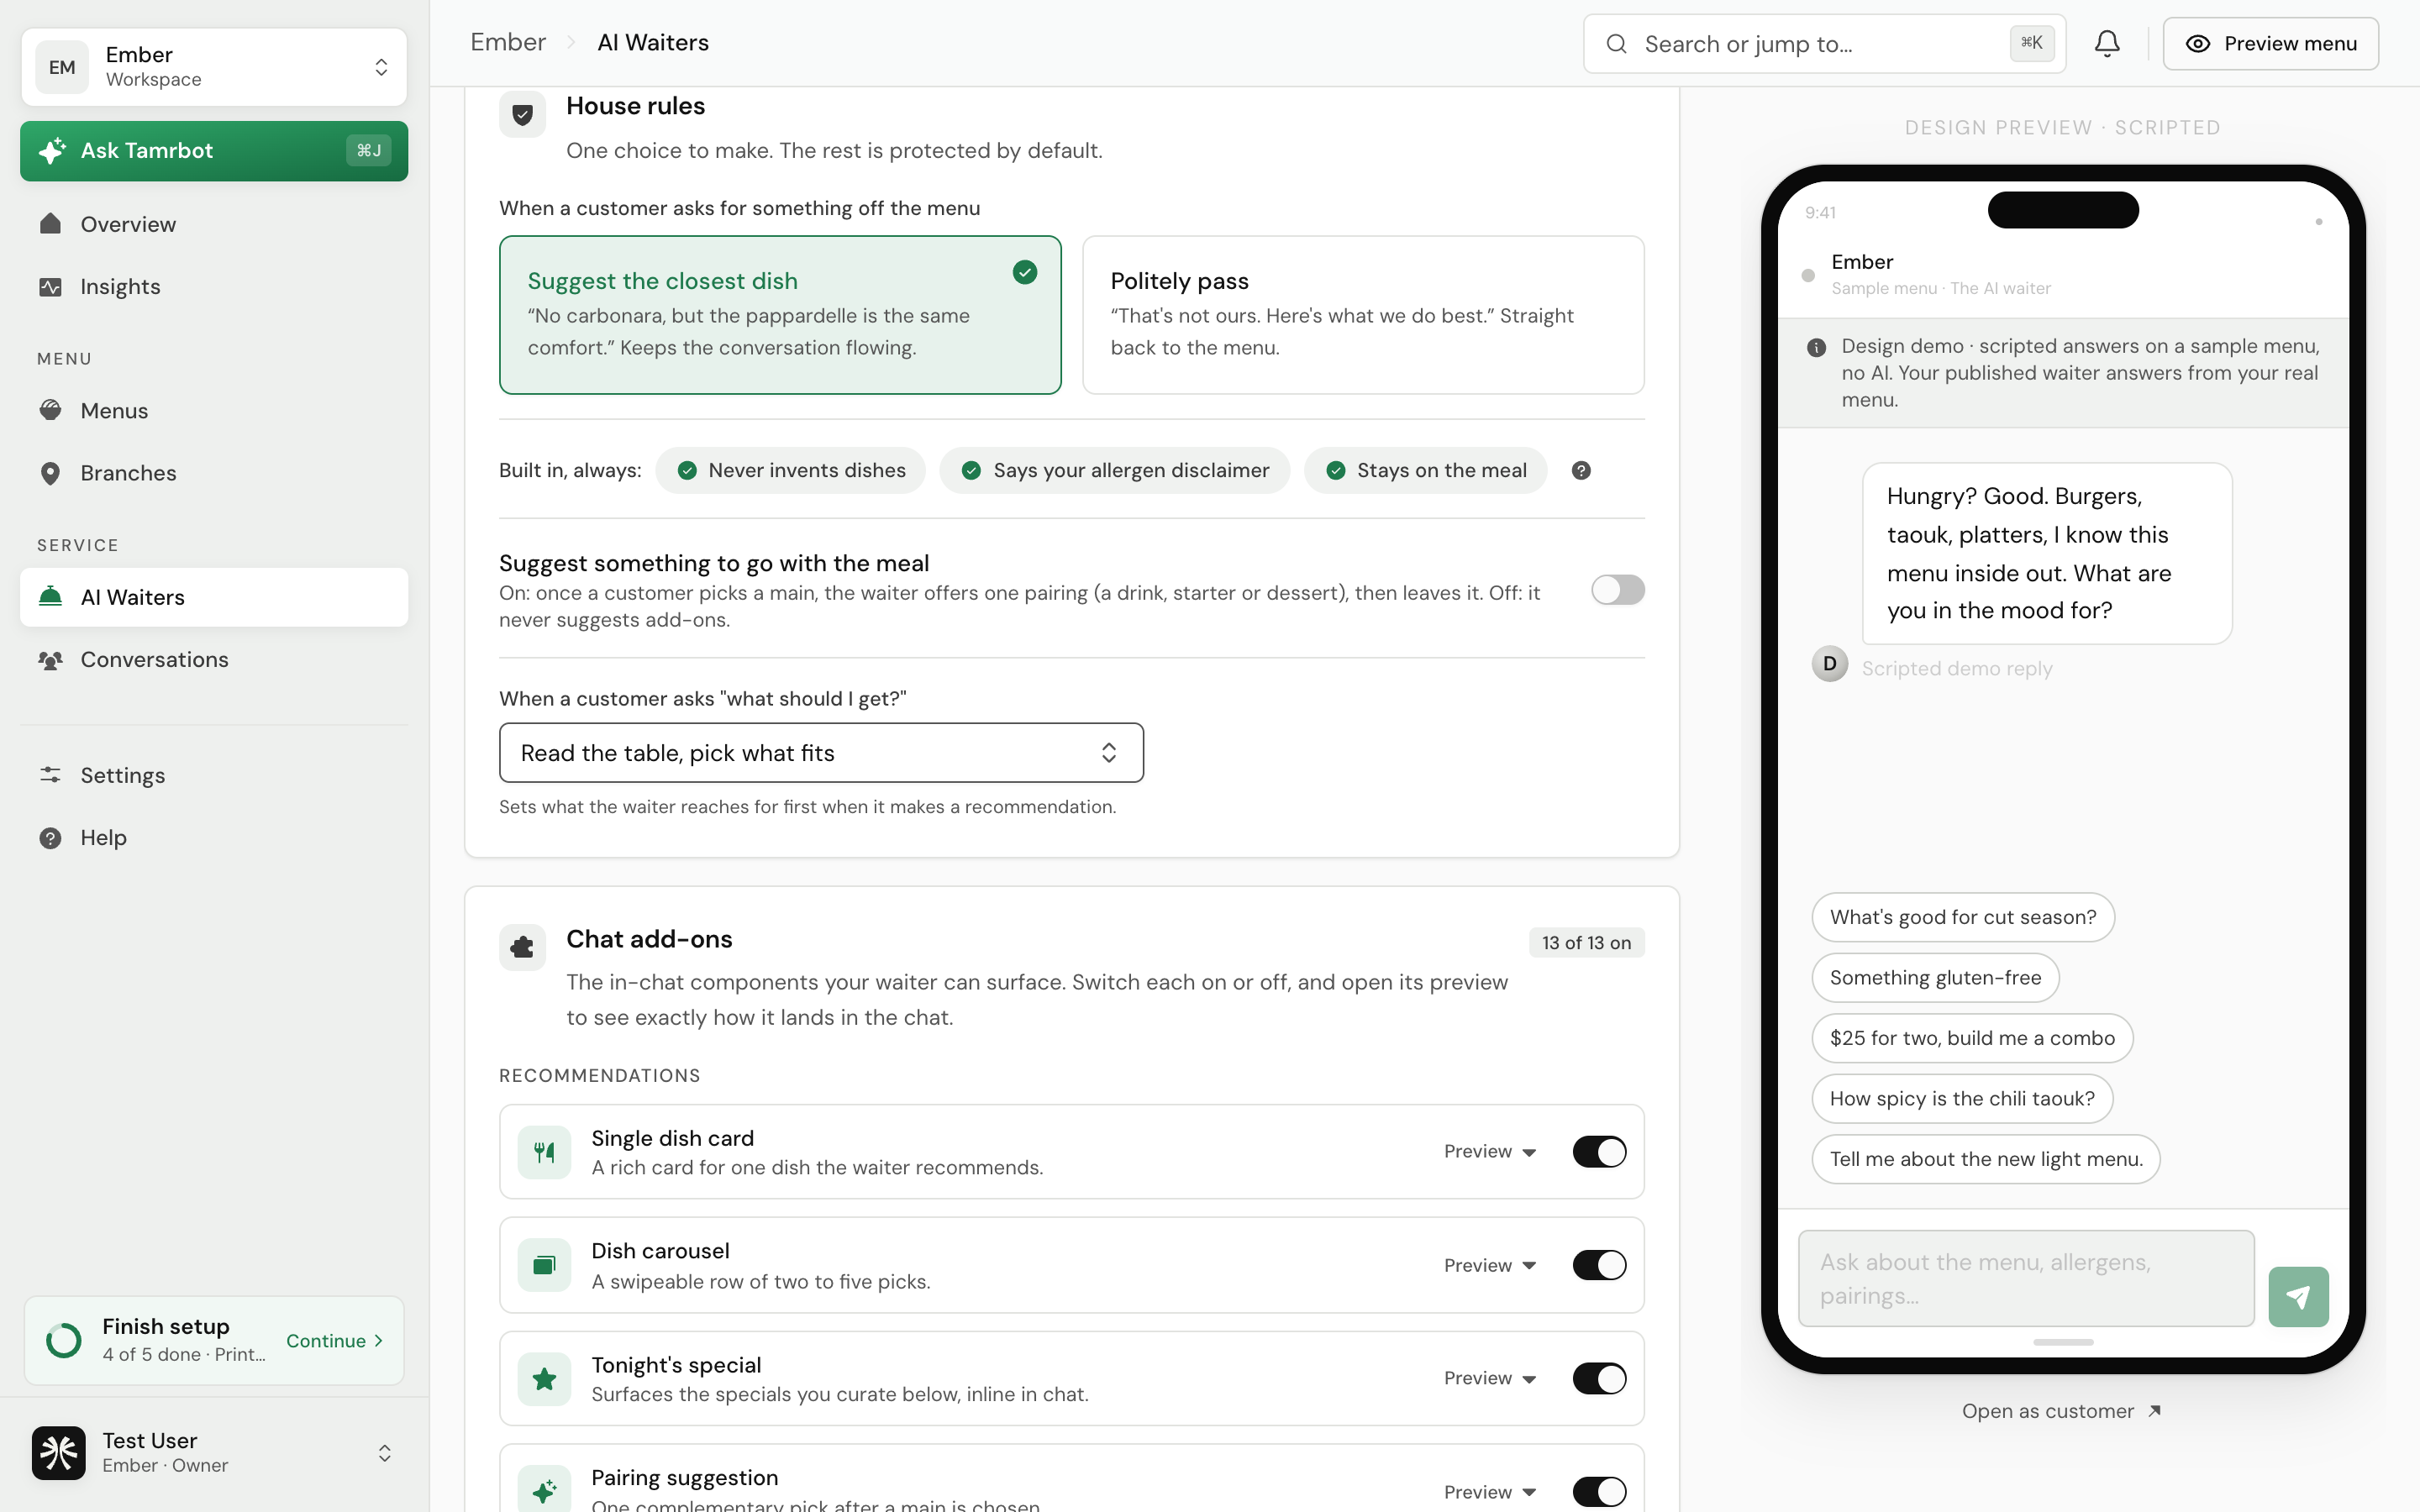This screenshot has width=2420, height=1512.
Task: Send message with the paper plane button
Action: tap(2298, 1297)
